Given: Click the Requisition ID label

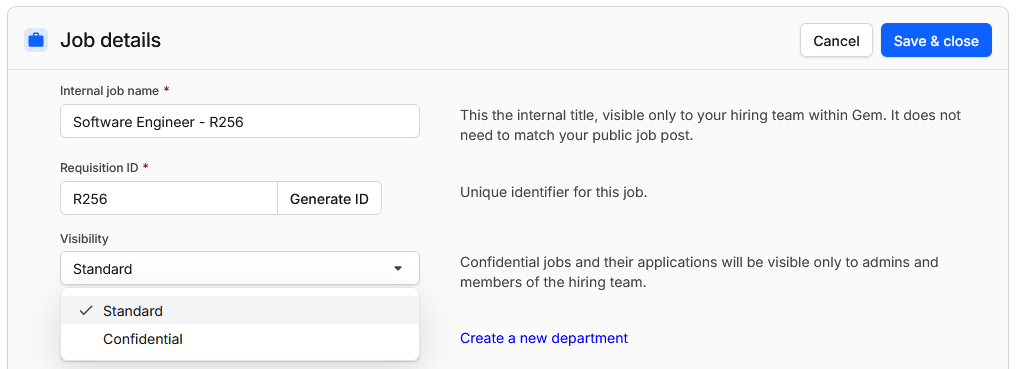Looking at the screenshot, I should (99, 168).
